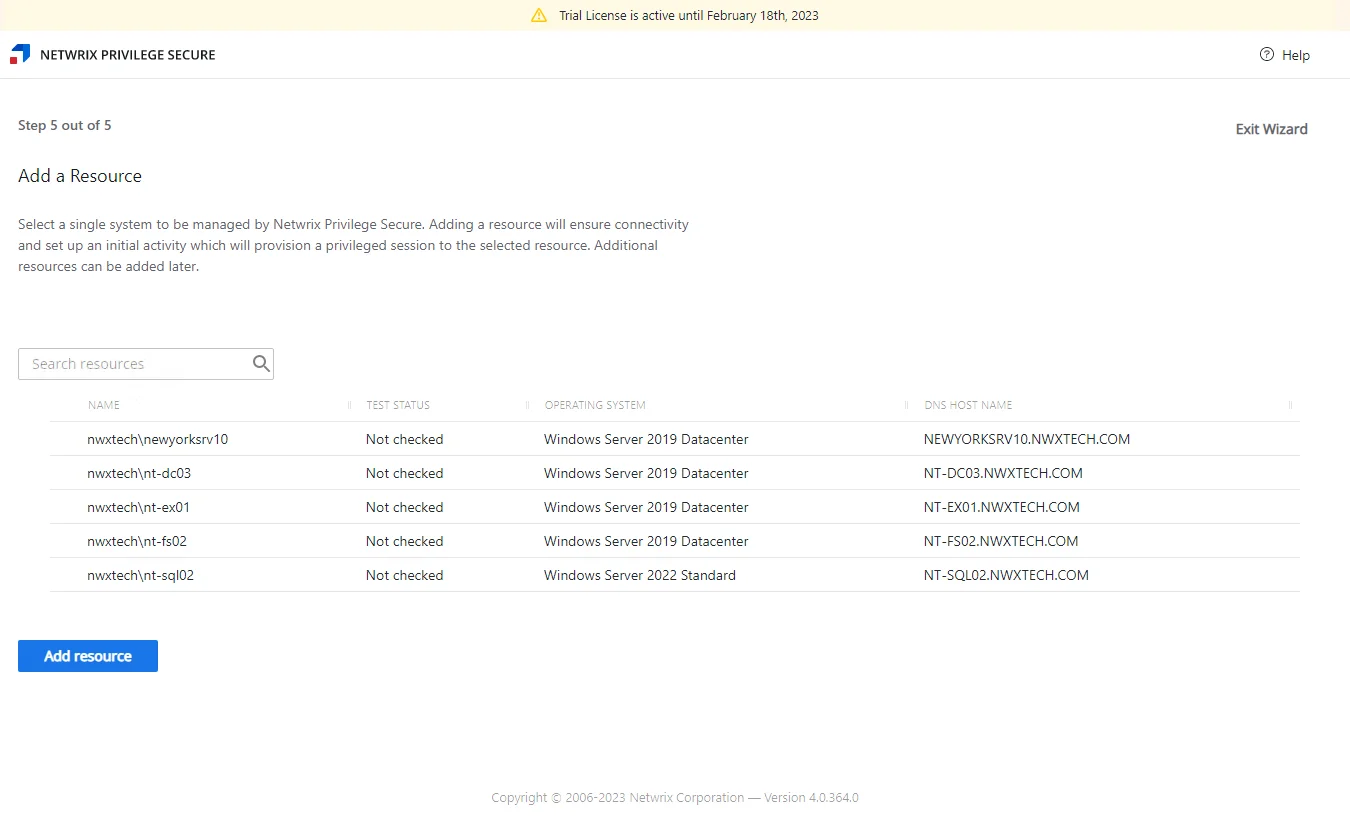
Task: Sort by the OPERATING SYSTEM column header
Action: click(595, 405)
